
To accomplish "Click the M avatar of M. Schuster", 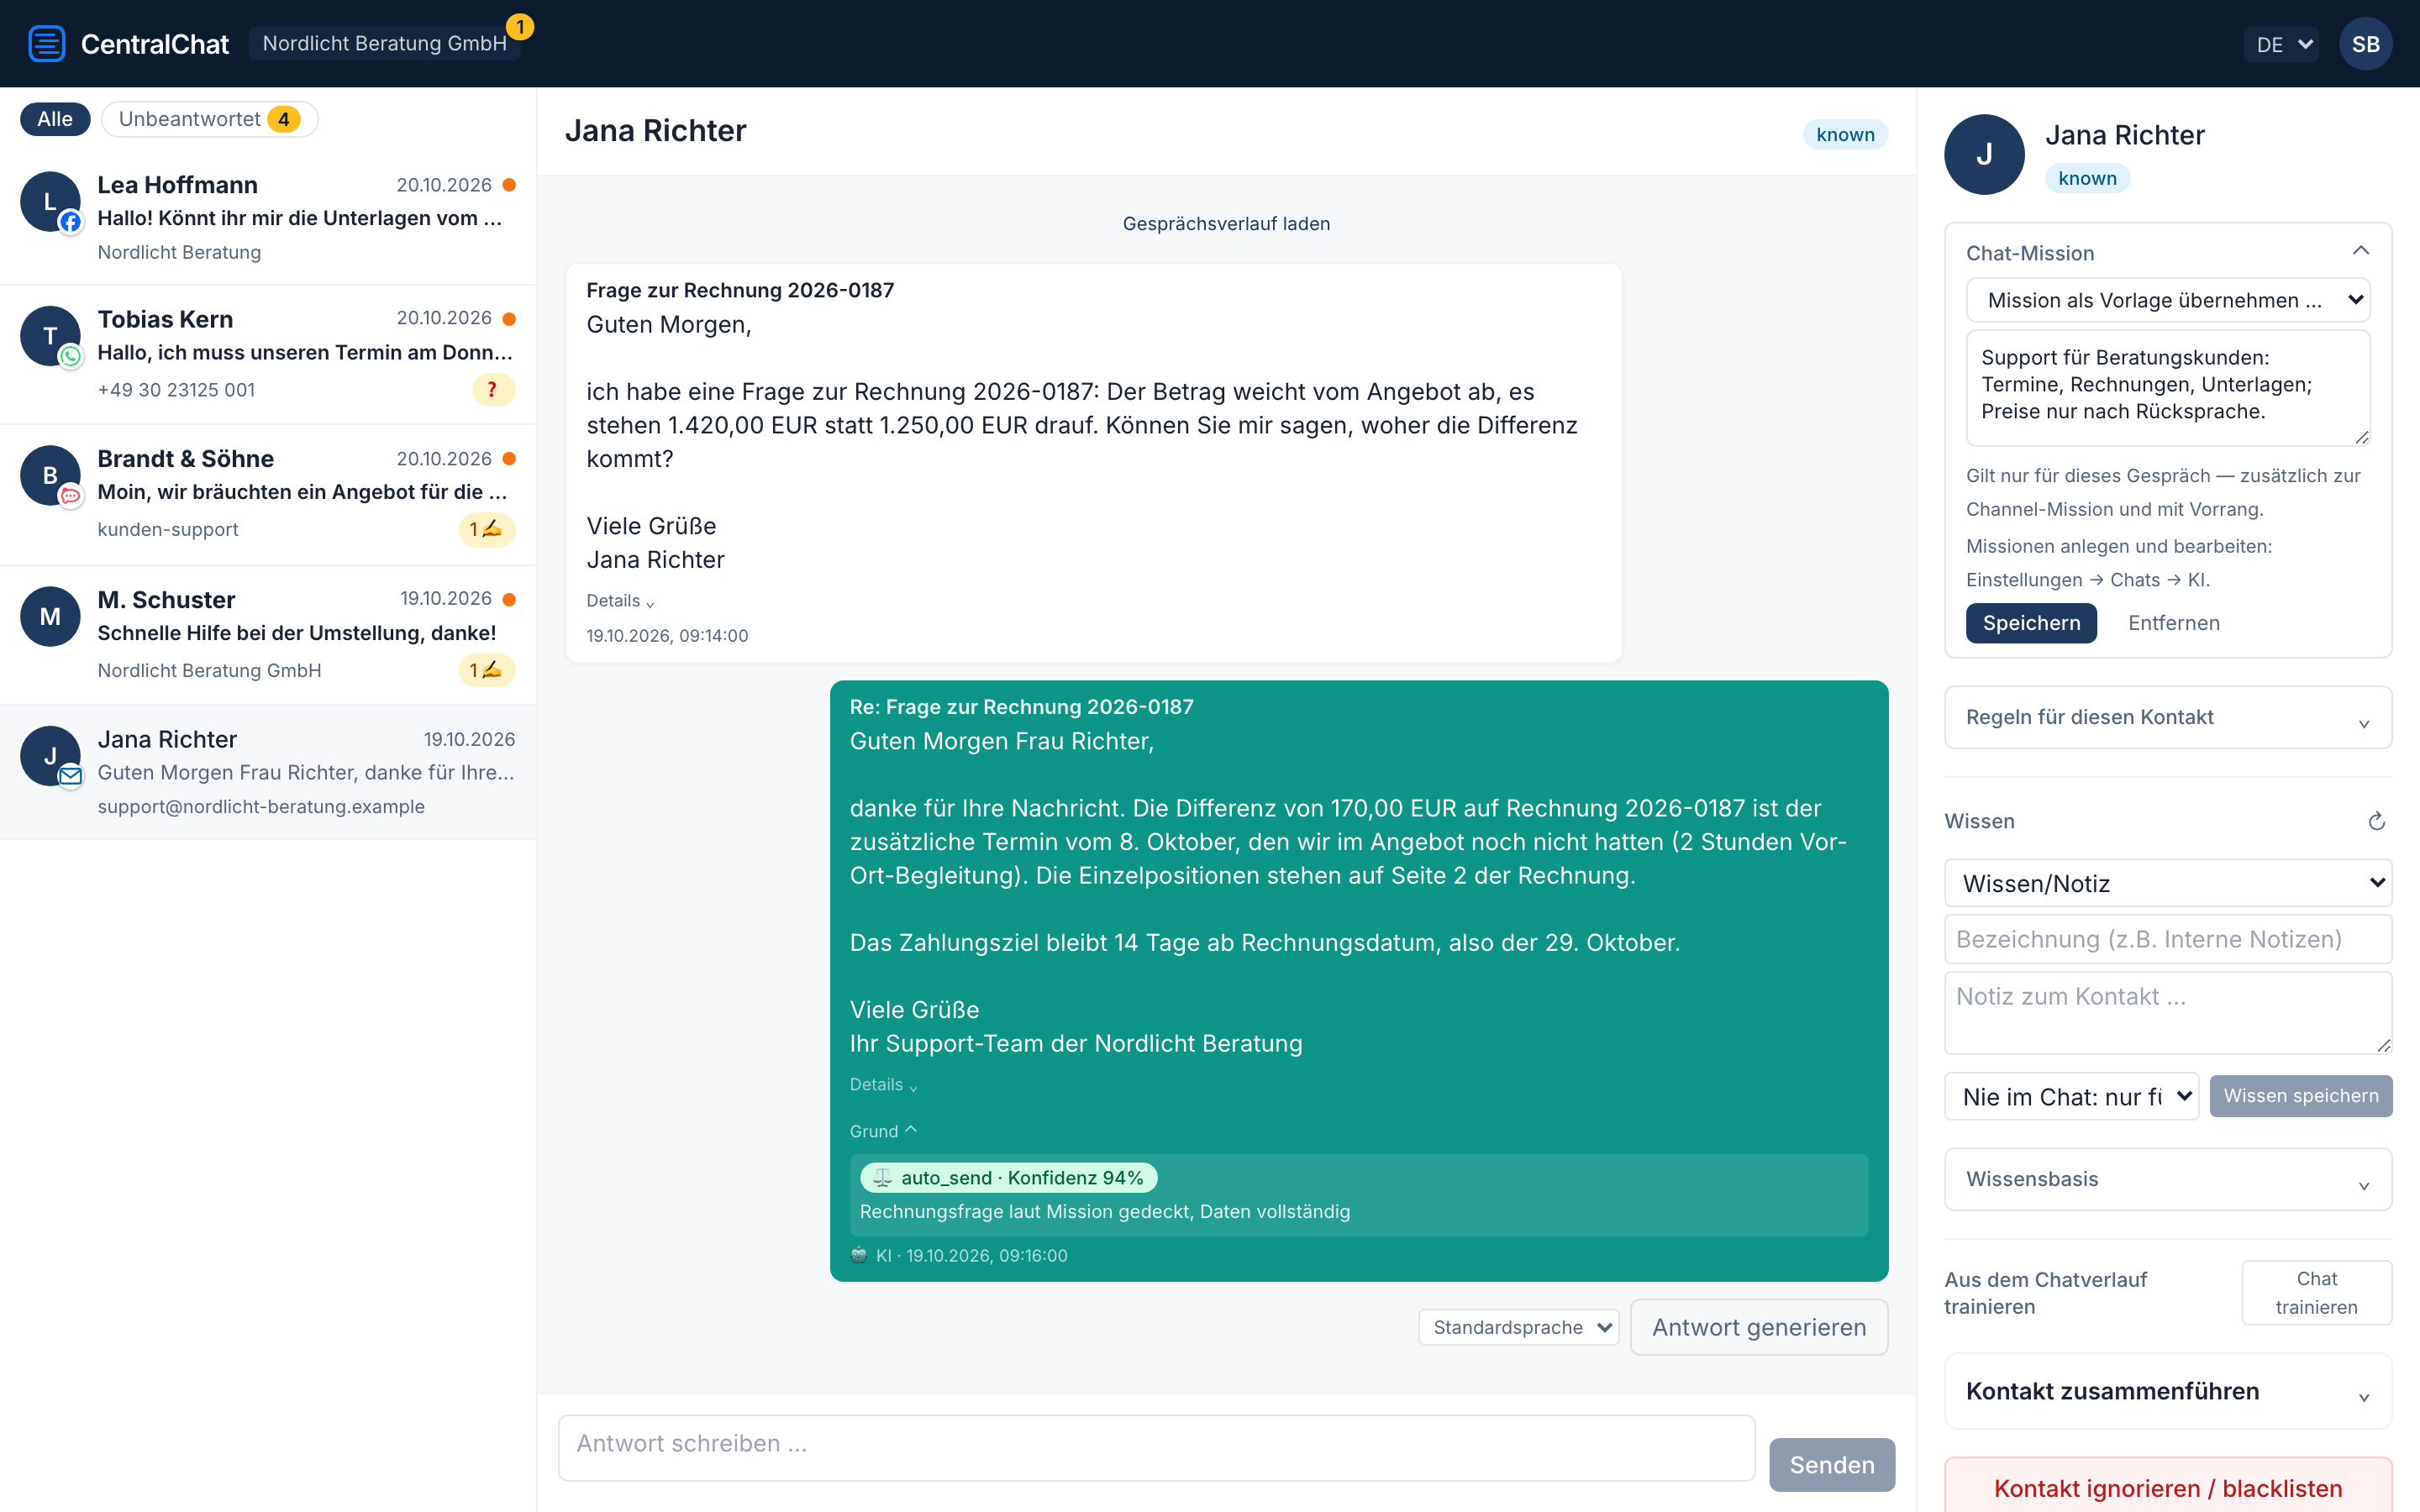I will [50, 616].
